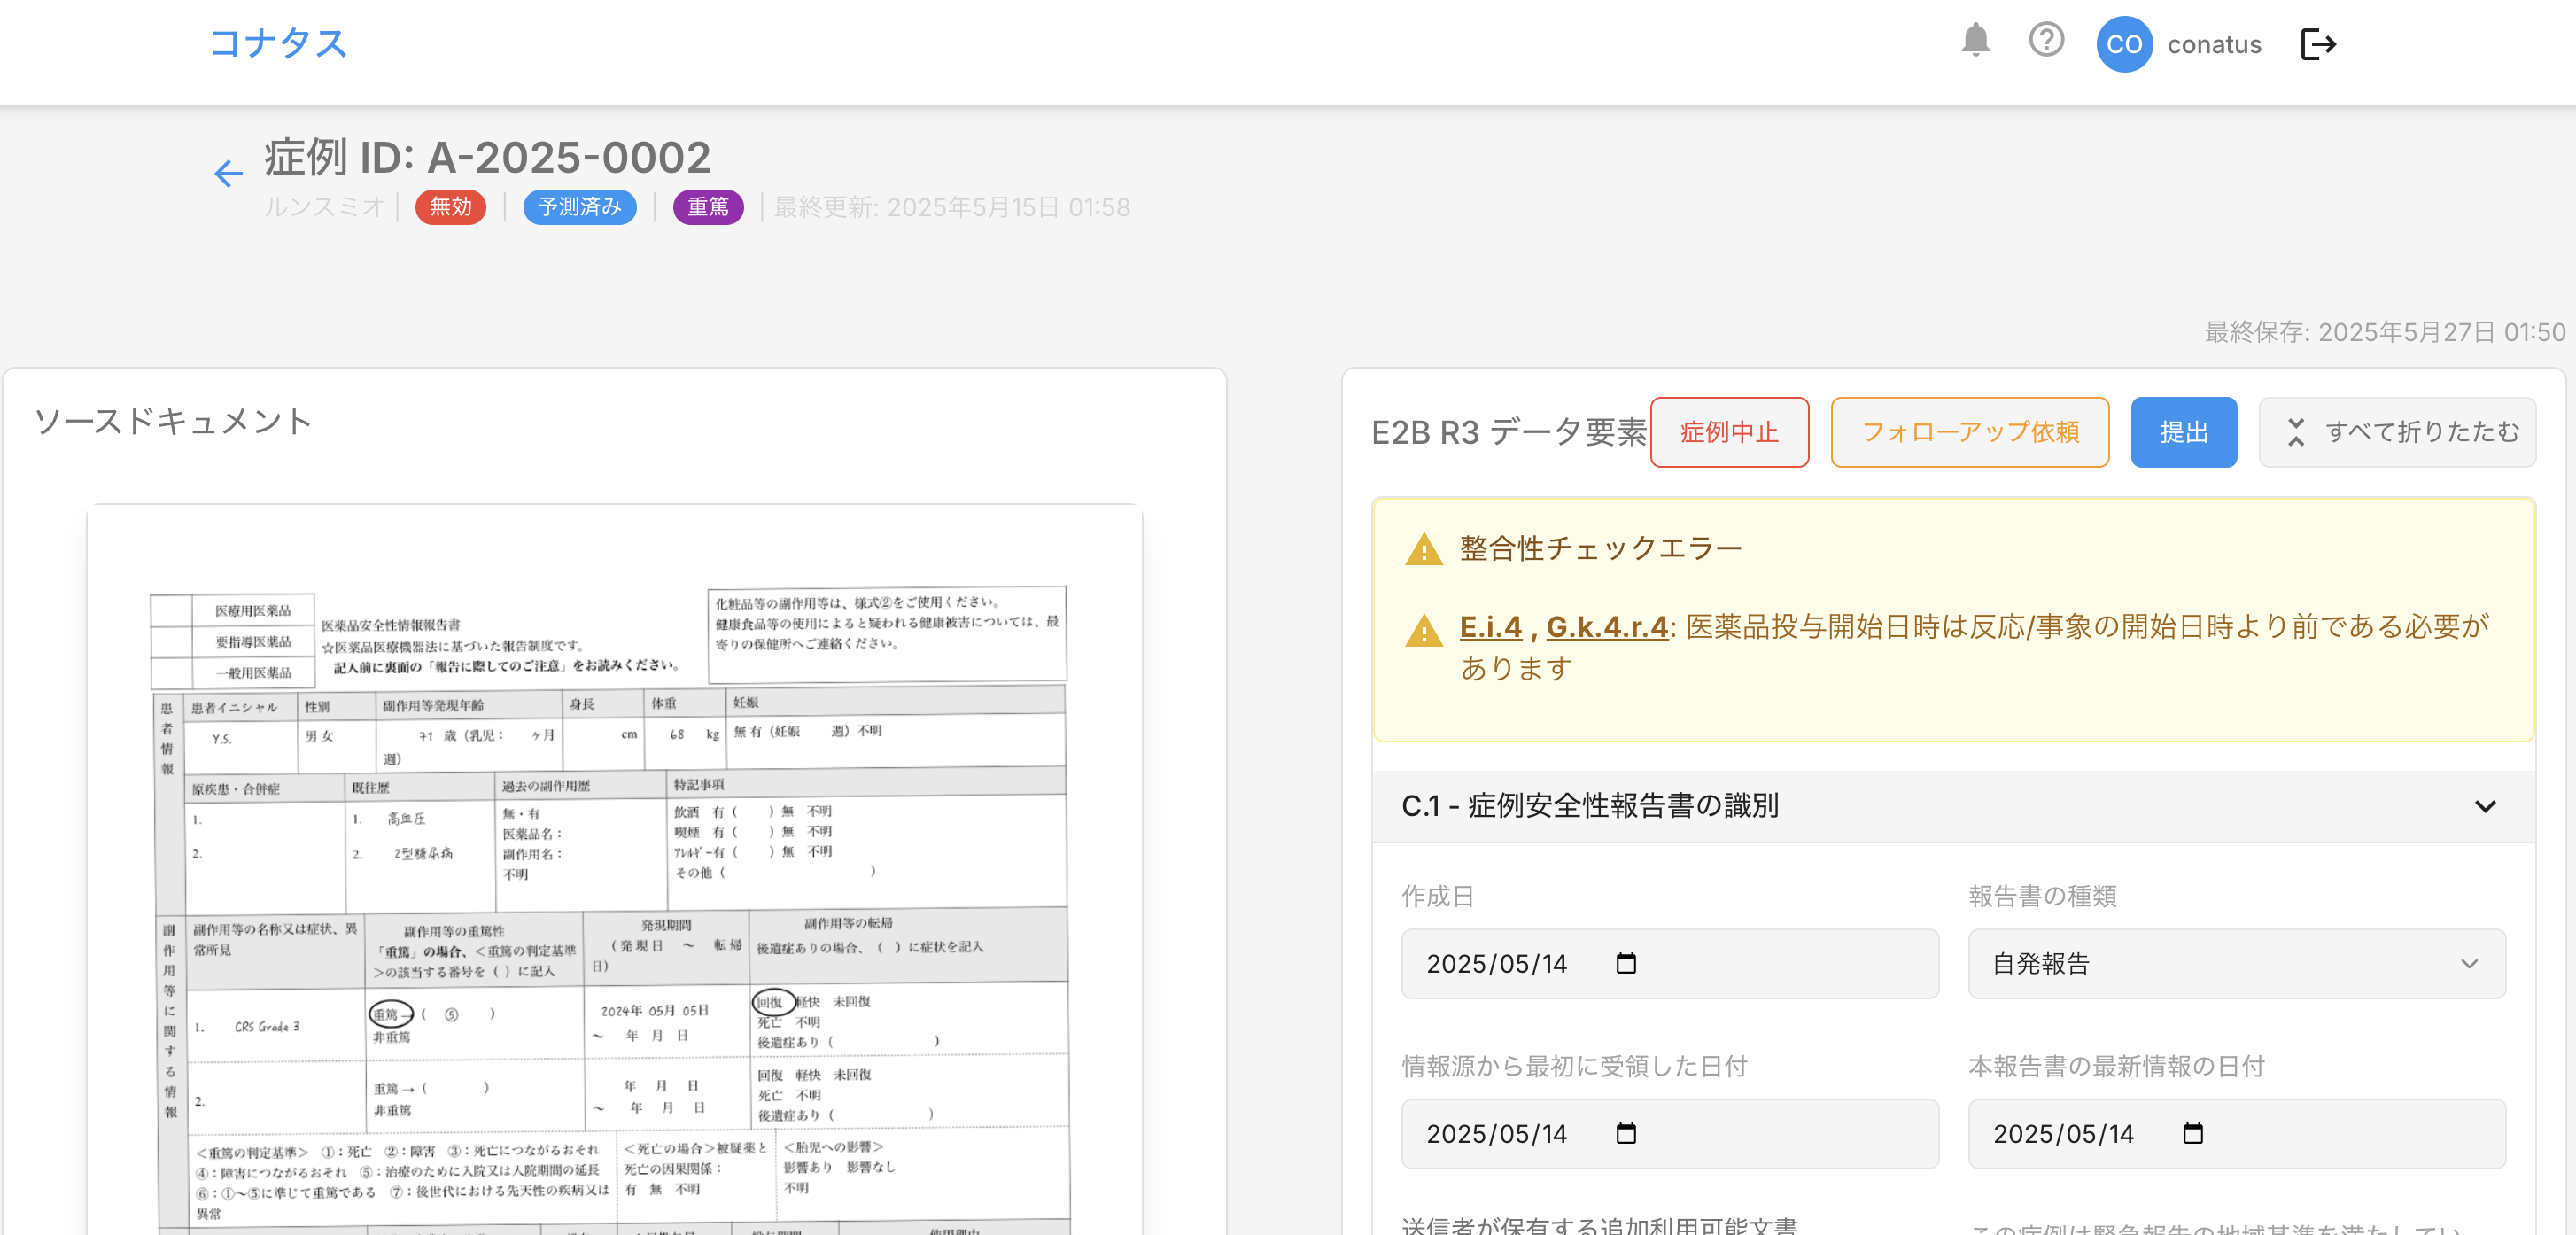Click the conatus username
The width and height of the screenshot is (2576, 1235).
tap(2214, 45)
